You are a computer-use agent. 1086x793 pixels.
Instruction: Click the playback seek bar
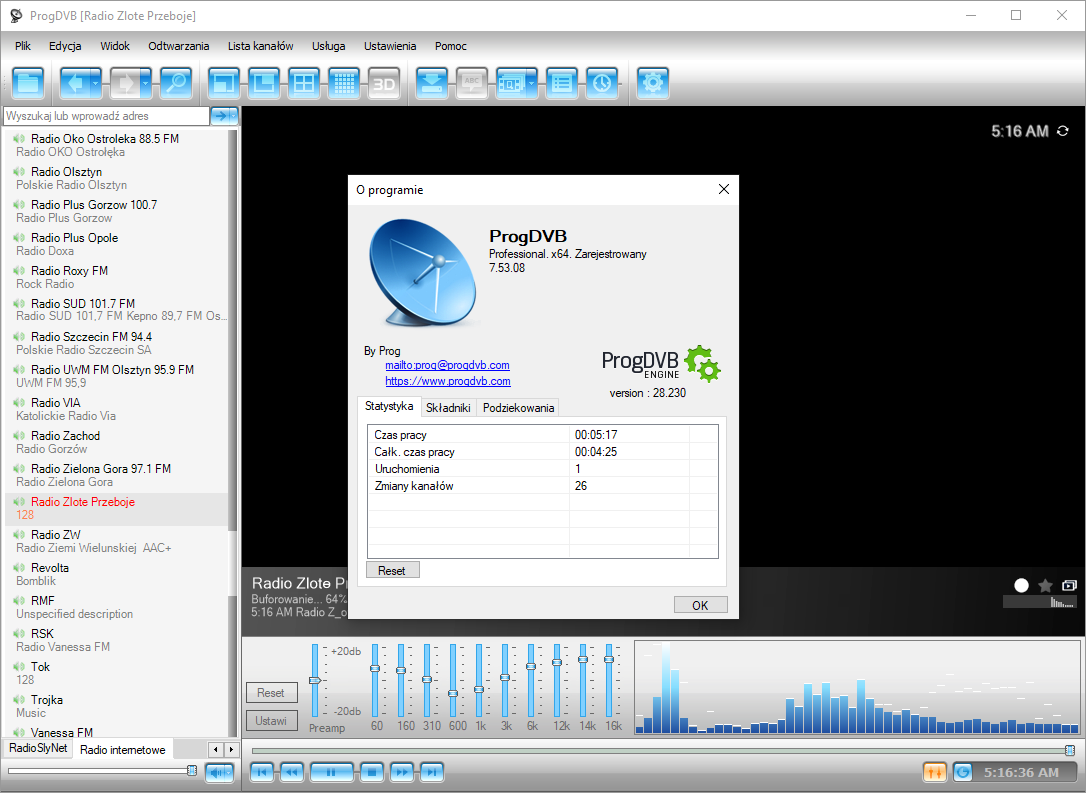(x=663, y=750)
